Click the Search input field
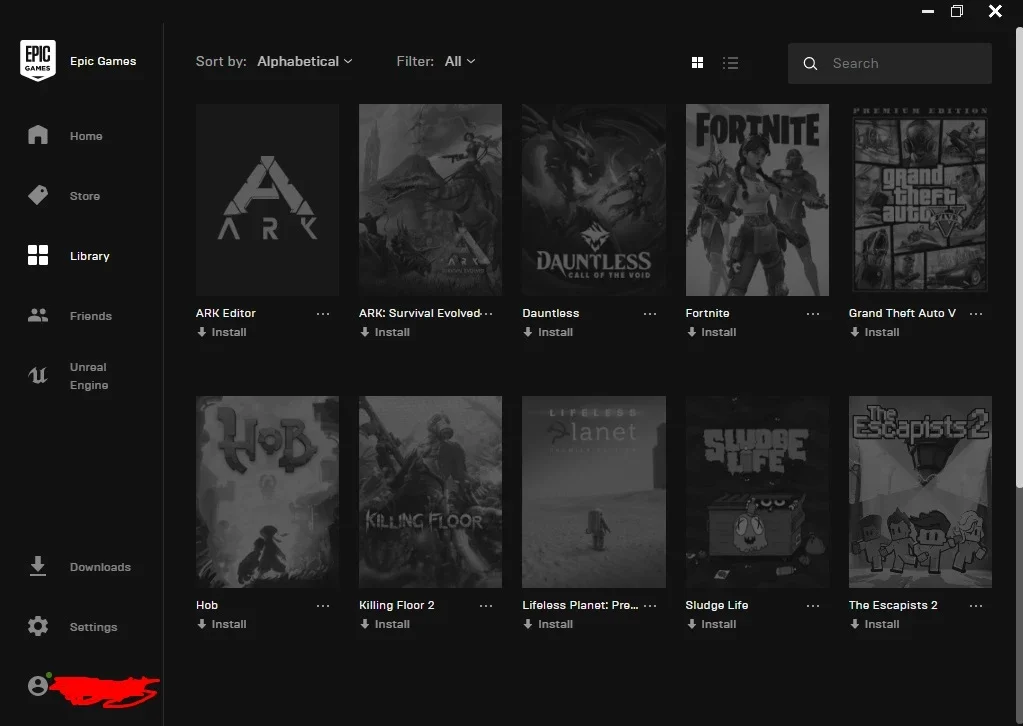The width and height of the screenshot is (1023, 726). tap(890, 63)
